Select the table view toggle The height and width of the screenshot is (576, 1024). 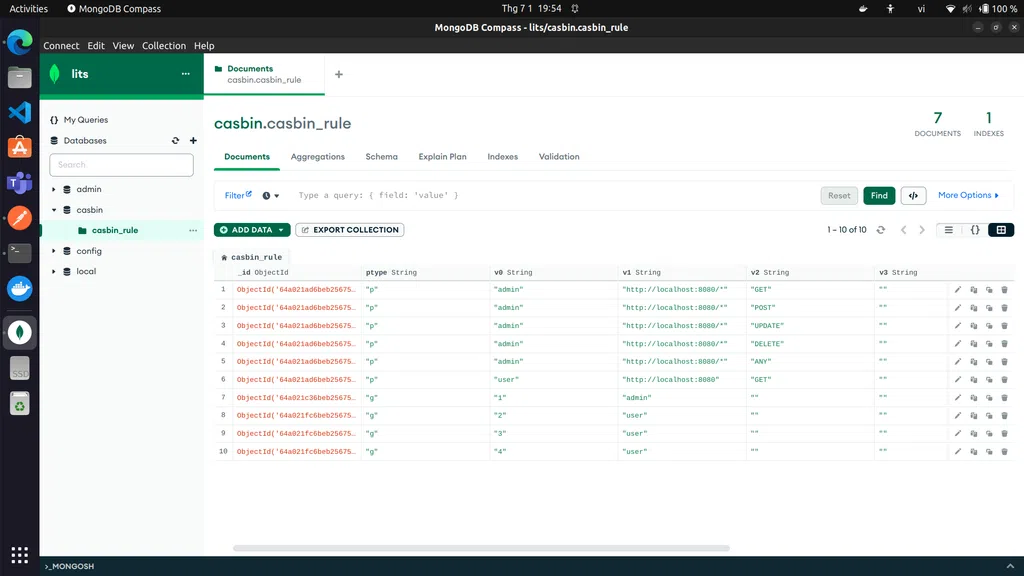pyautogui.click(x=1000, y=230)
